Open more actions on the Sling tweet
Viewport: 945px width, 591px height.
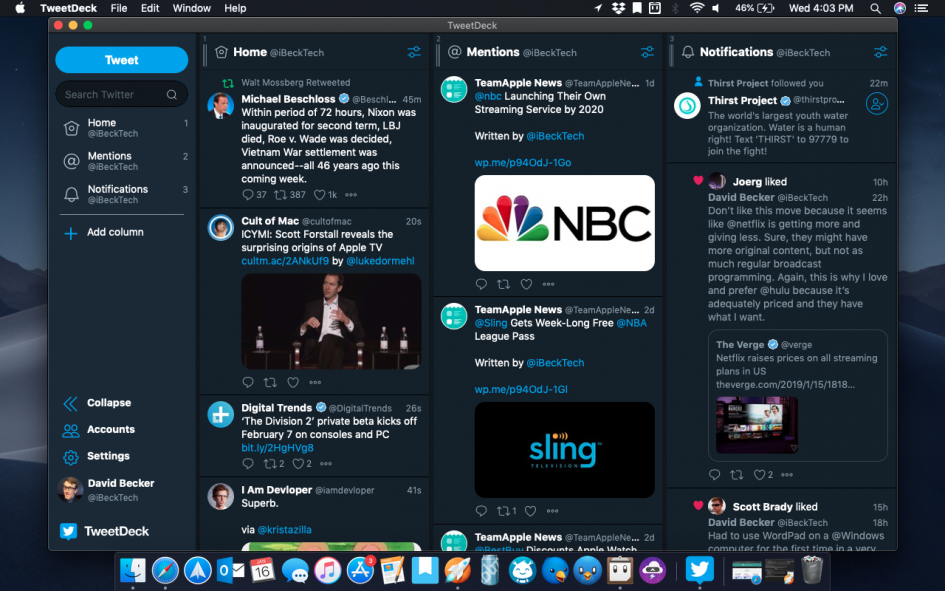pos(551,510)
